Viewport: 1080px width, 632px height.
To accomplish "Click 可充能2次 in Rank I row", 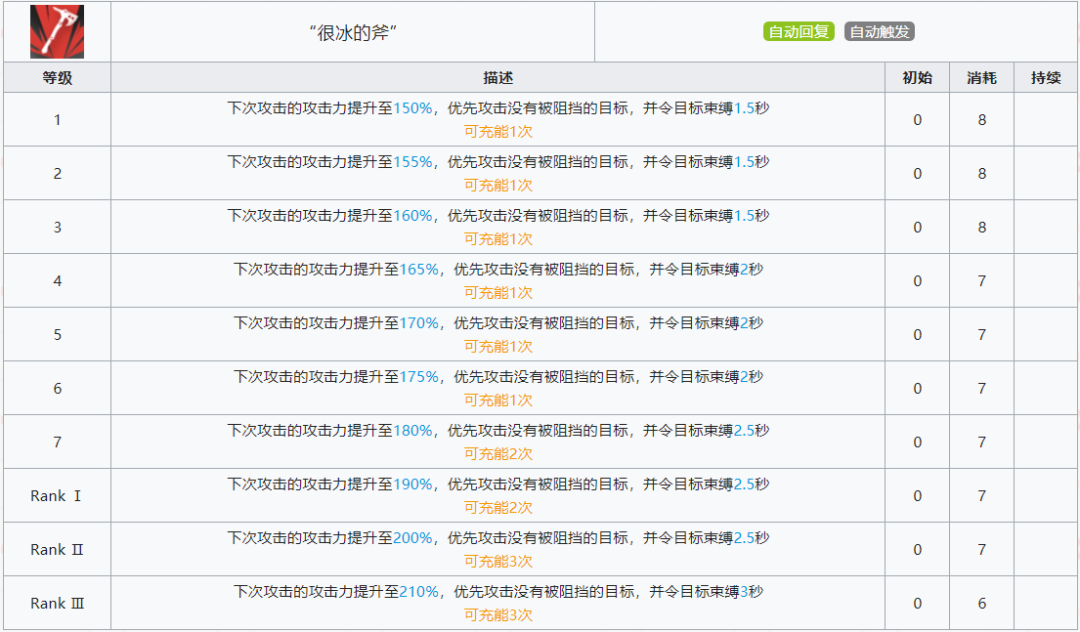I will click(x=498, y=507).
